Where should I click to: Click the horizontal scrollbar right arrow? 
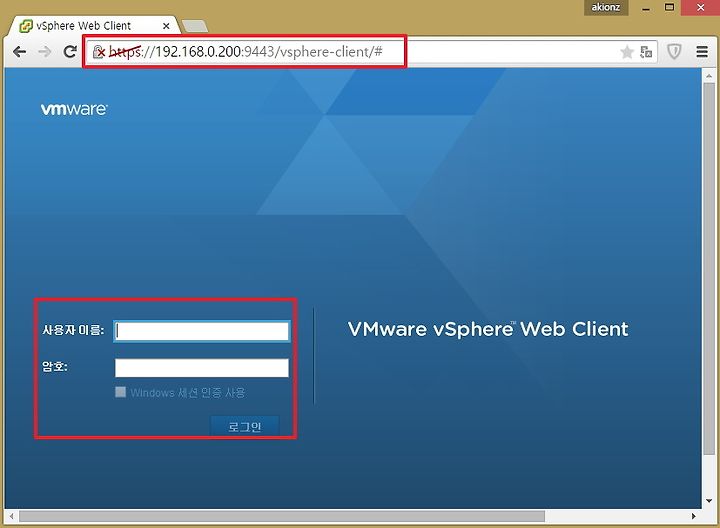(693, 516)
